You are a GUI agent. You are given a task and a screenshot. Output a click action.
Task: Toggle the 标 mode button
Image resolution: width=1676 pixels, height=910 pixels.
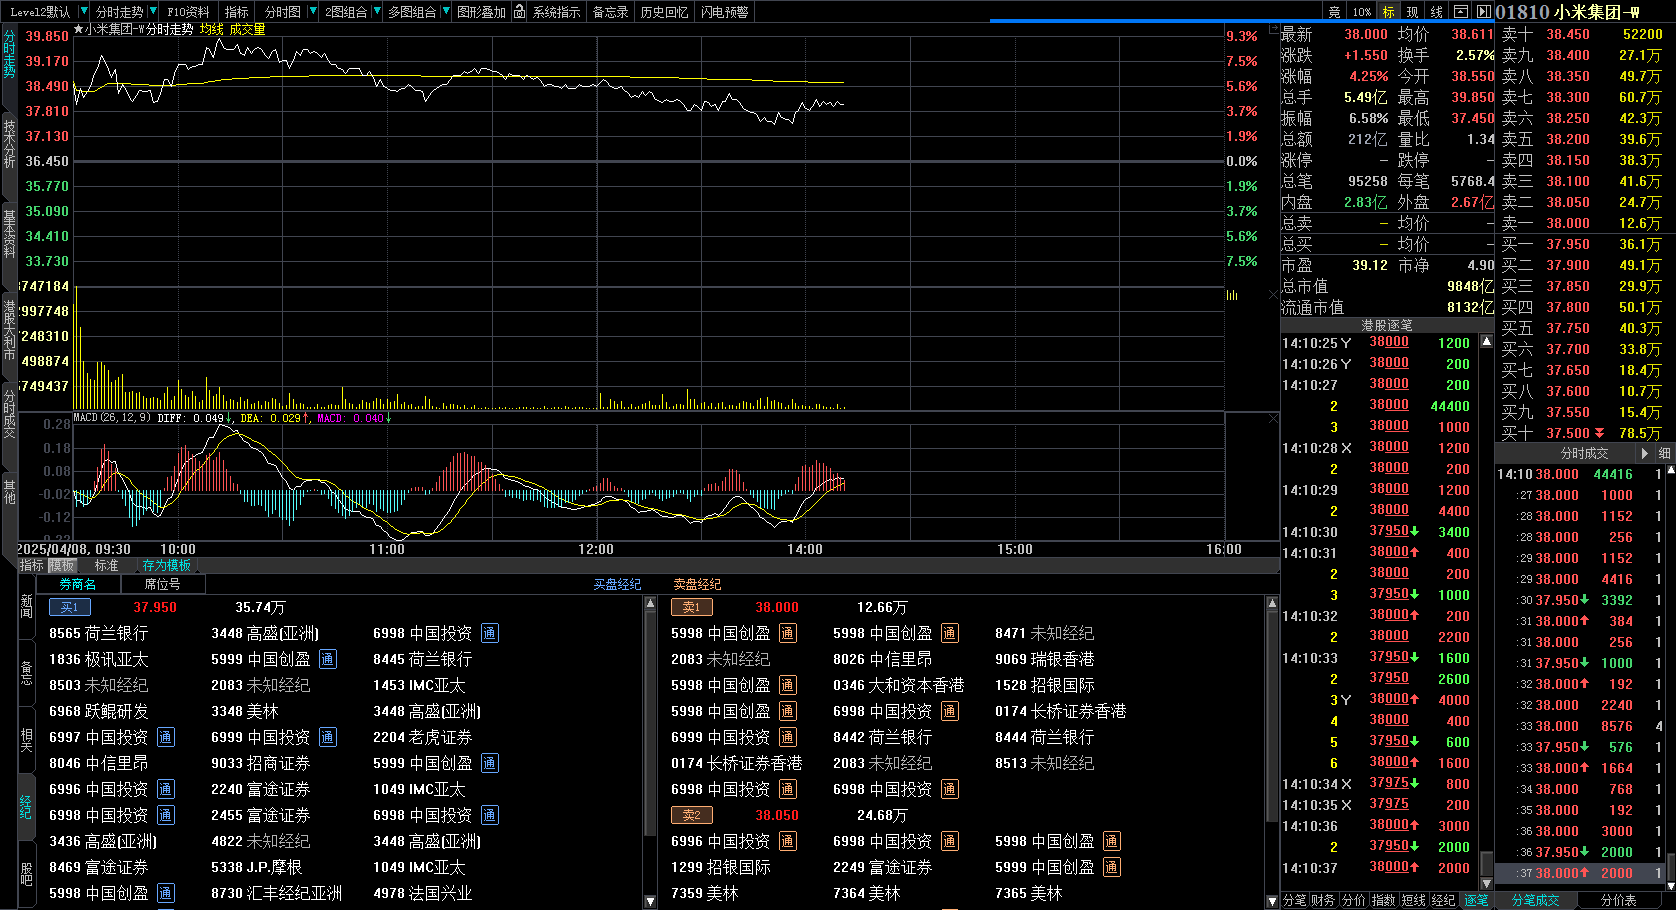1388,12
